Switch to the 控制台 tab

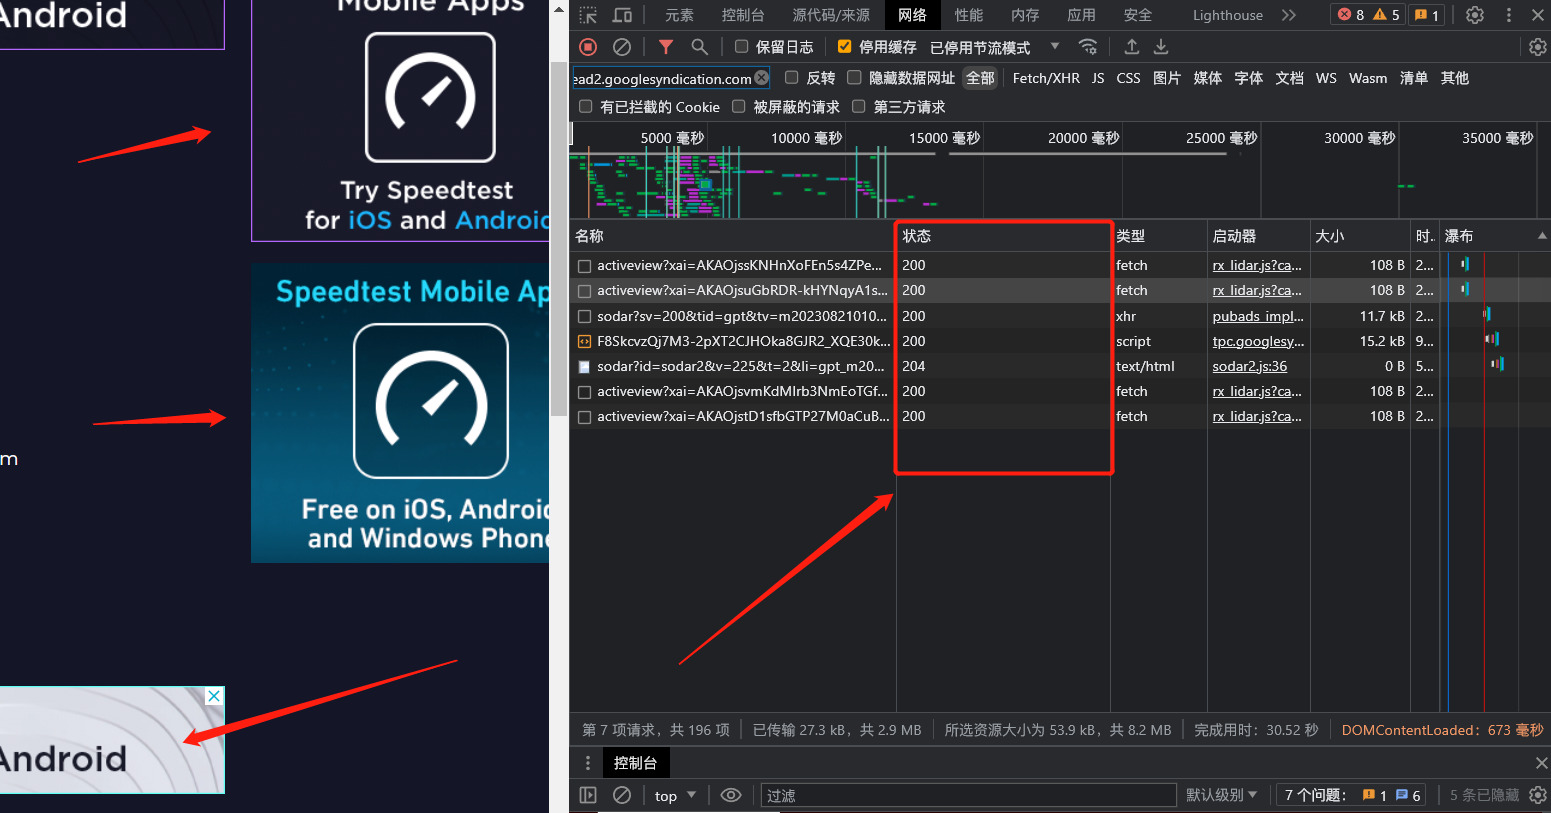[x=742, y=15]
